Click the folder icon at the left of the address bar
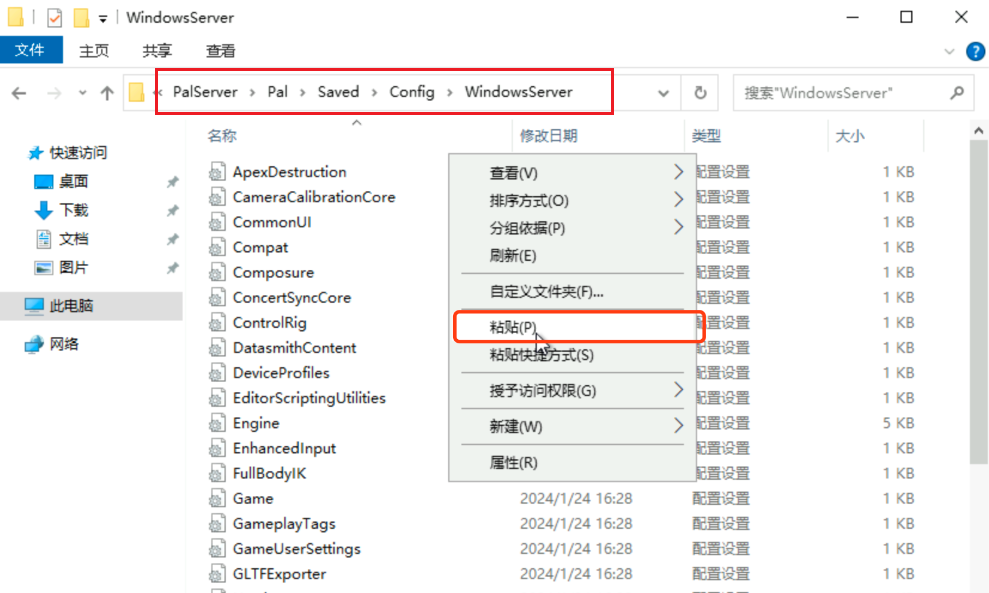The height and width of the screenshot is (593, 989). click(x=138, y=92)
